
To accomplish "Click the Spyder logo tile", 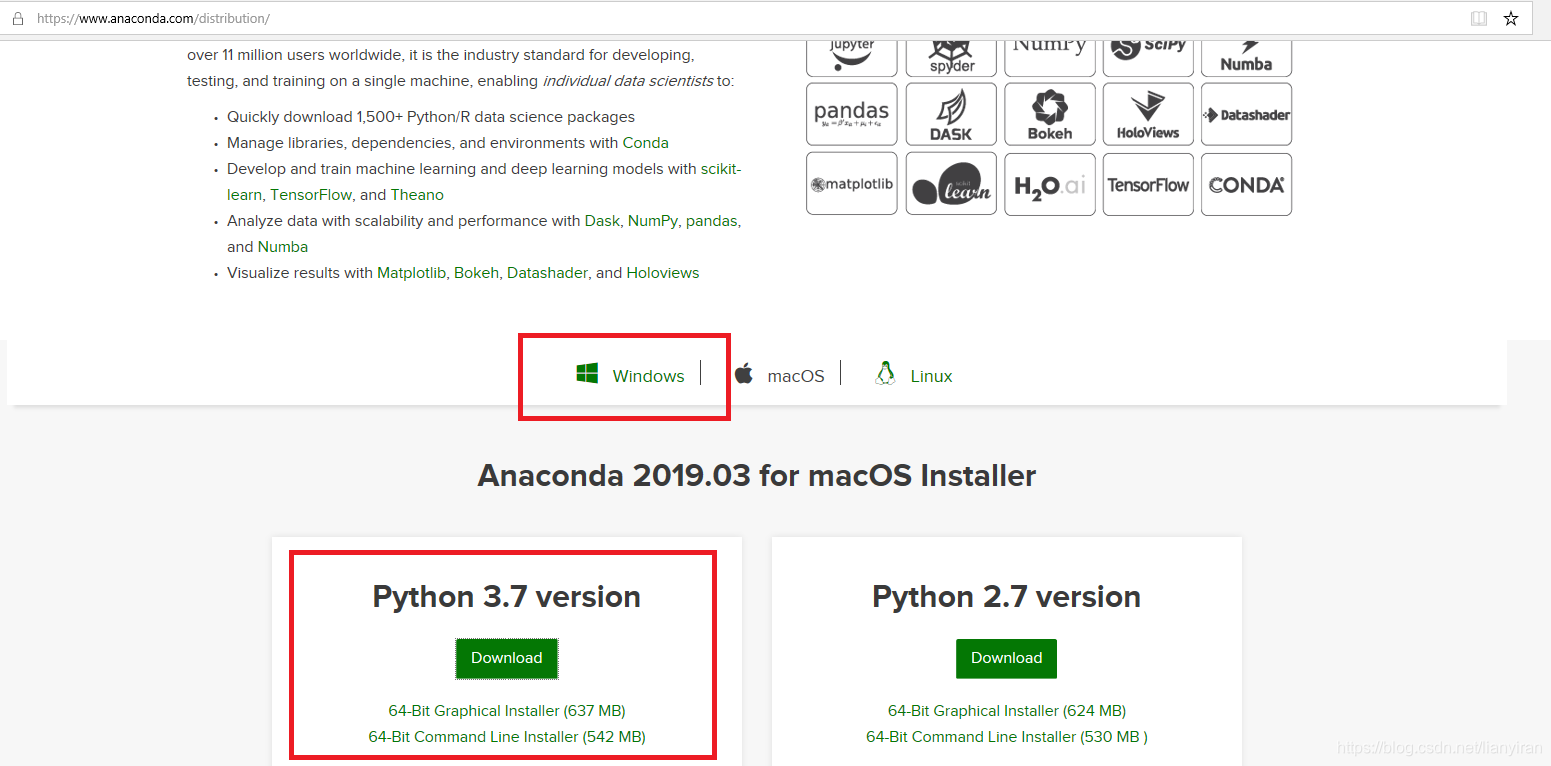I will pyautogui.click(x=951, y=59).
